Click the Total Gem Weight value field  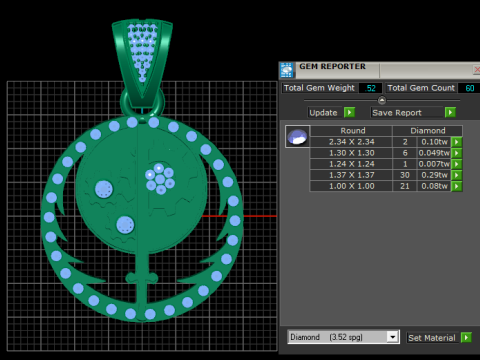(371, 88)
